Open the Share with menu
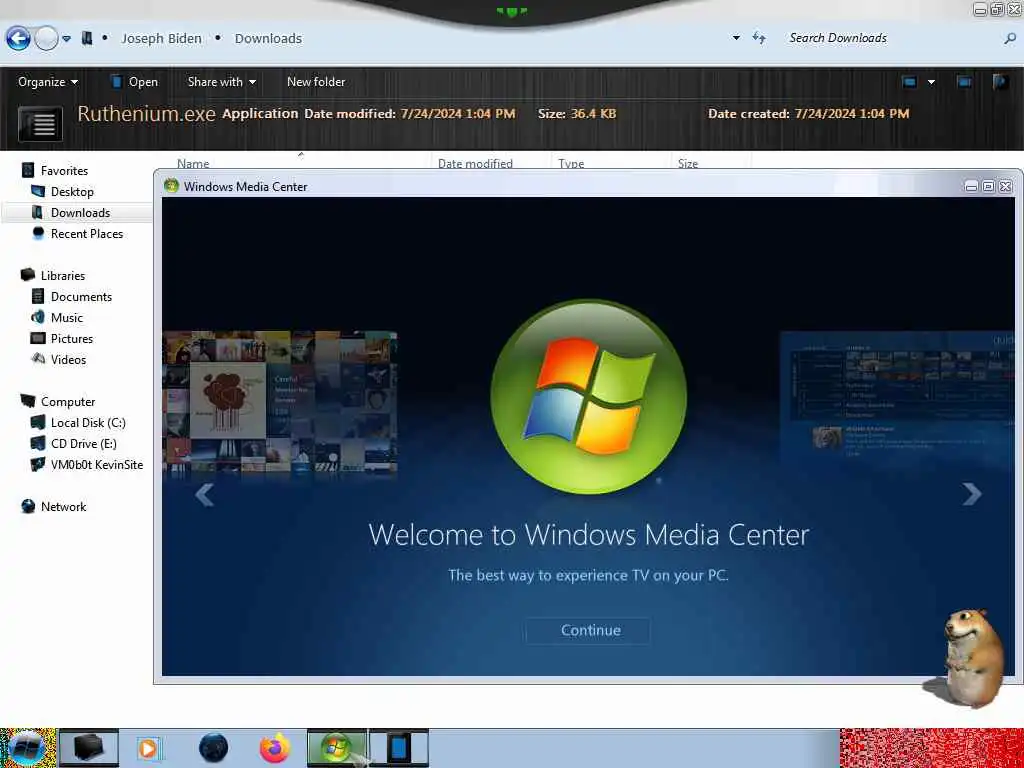This screenshot has width=1024, height=768. click(221, 82)
